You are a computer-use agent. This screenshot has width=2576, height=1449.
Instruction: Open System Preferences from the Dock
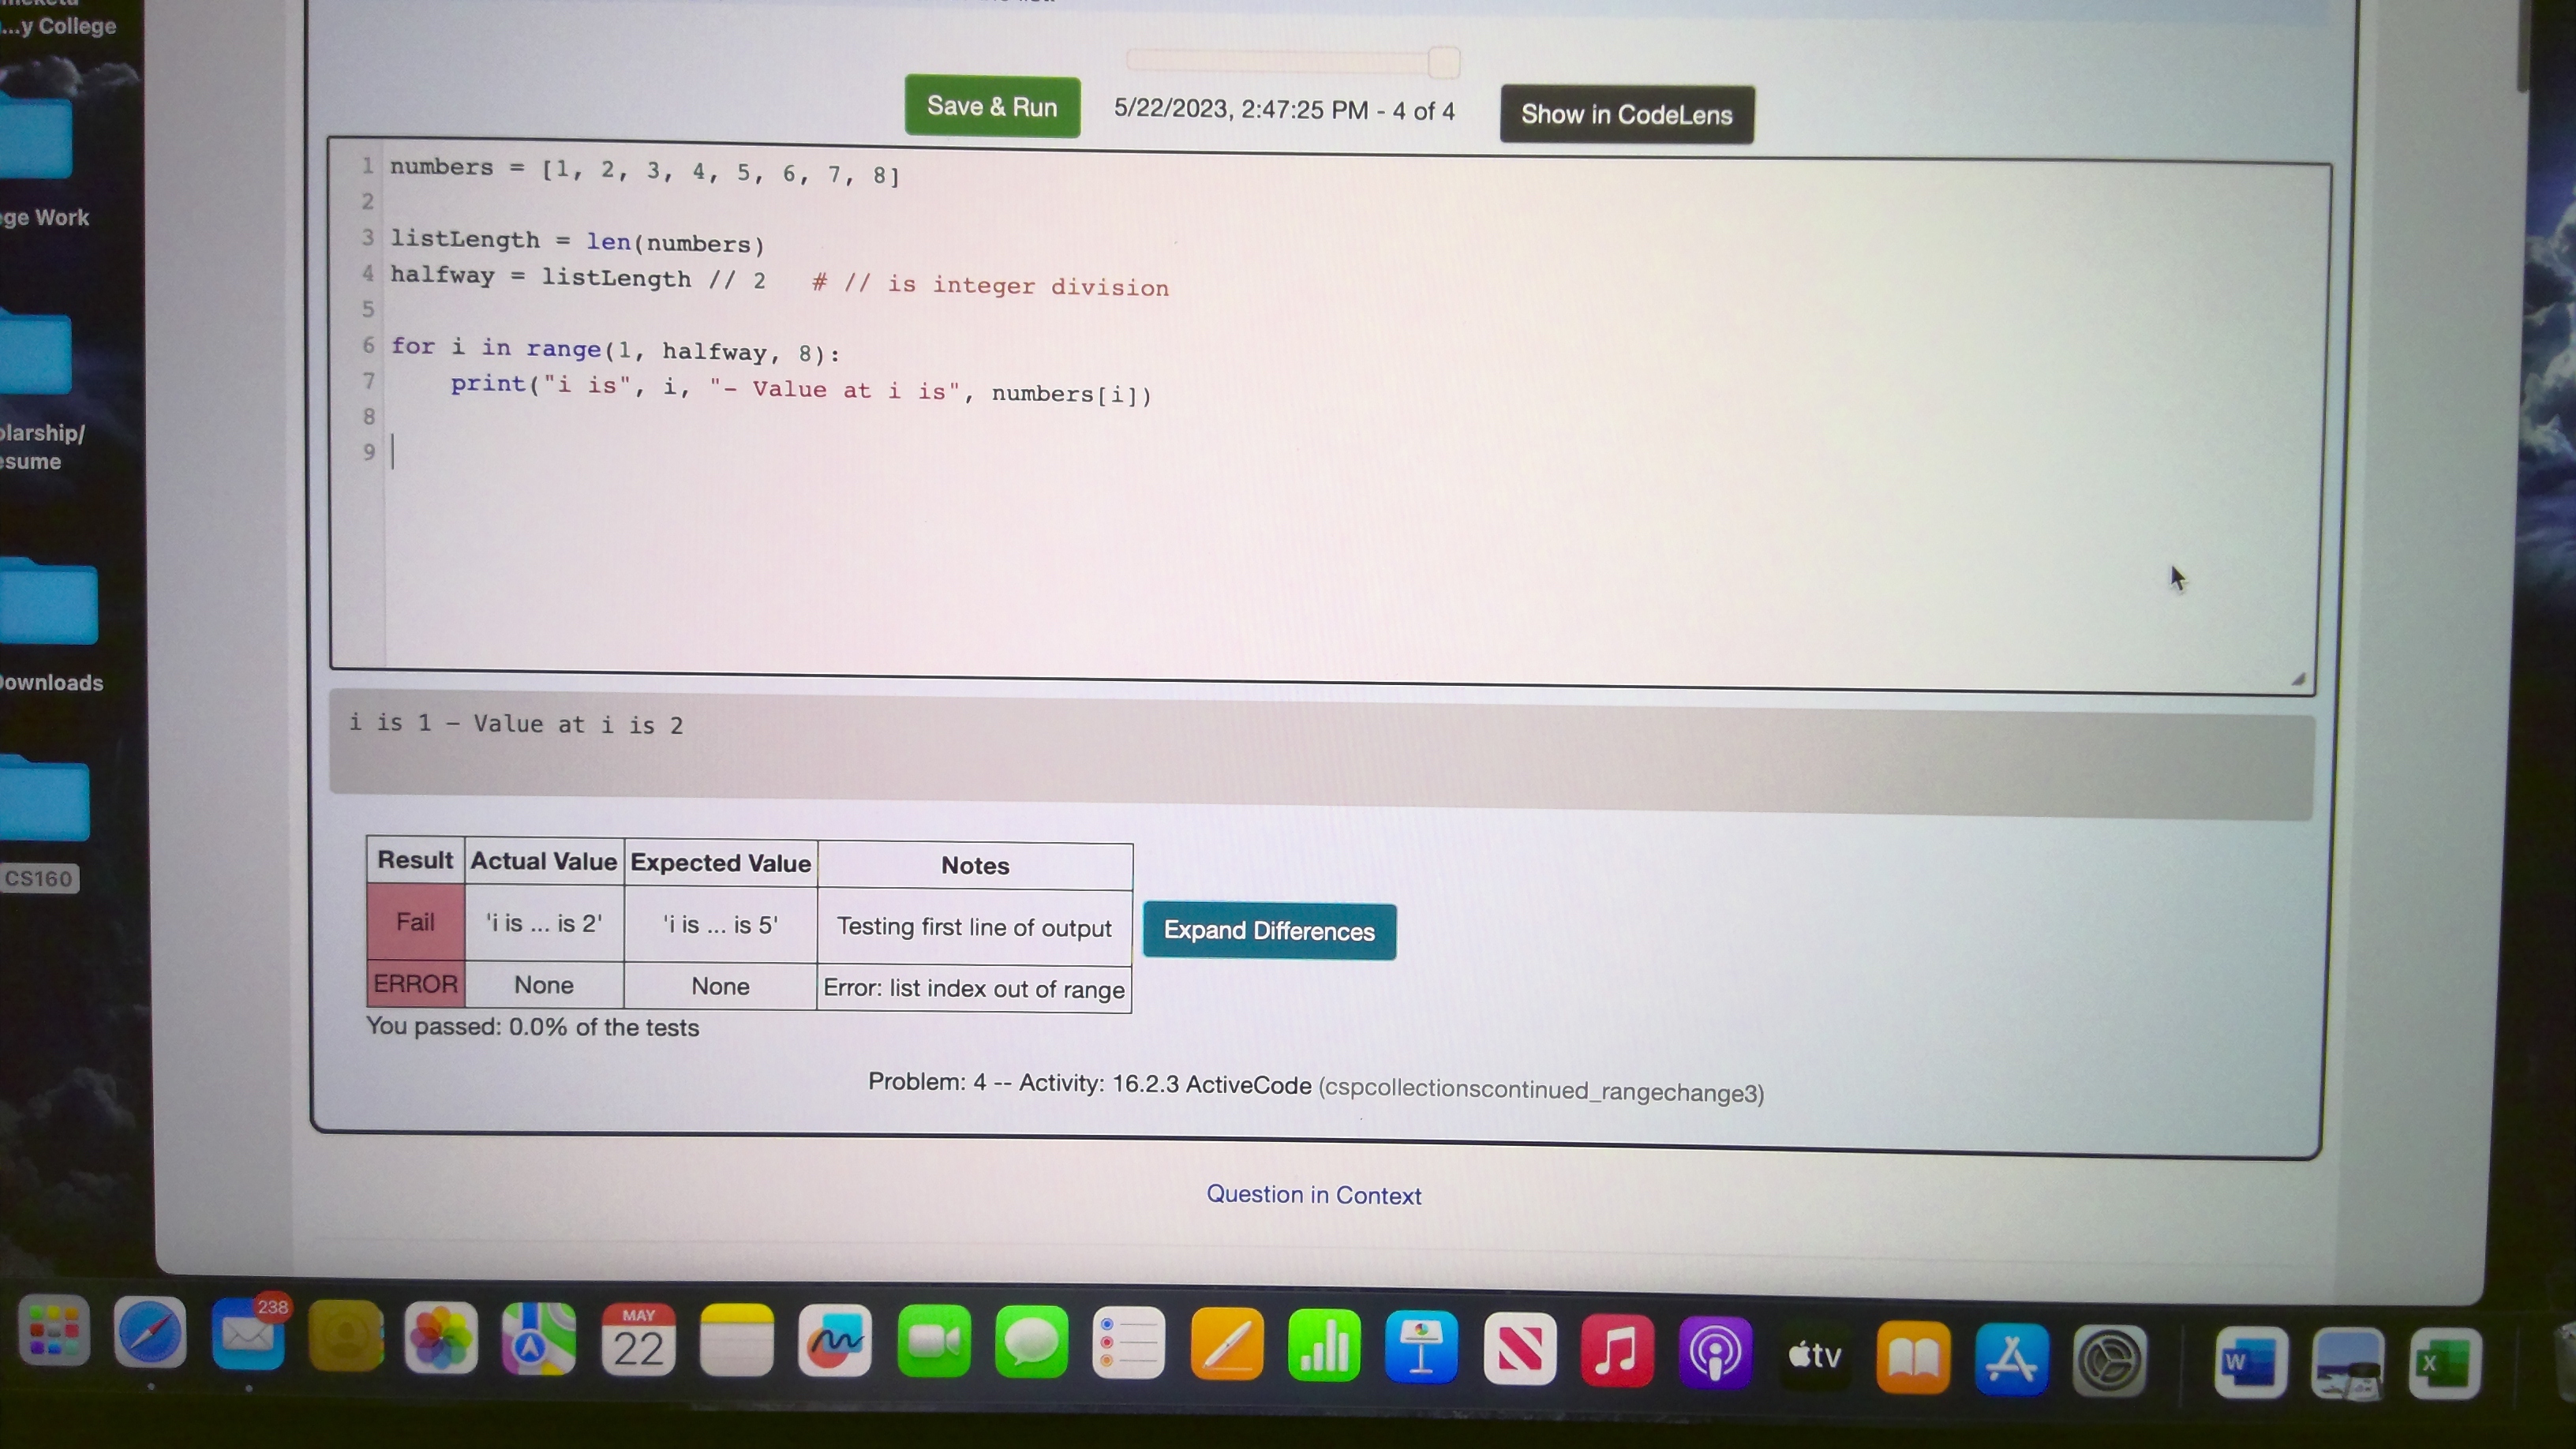click(2110, 1358)
